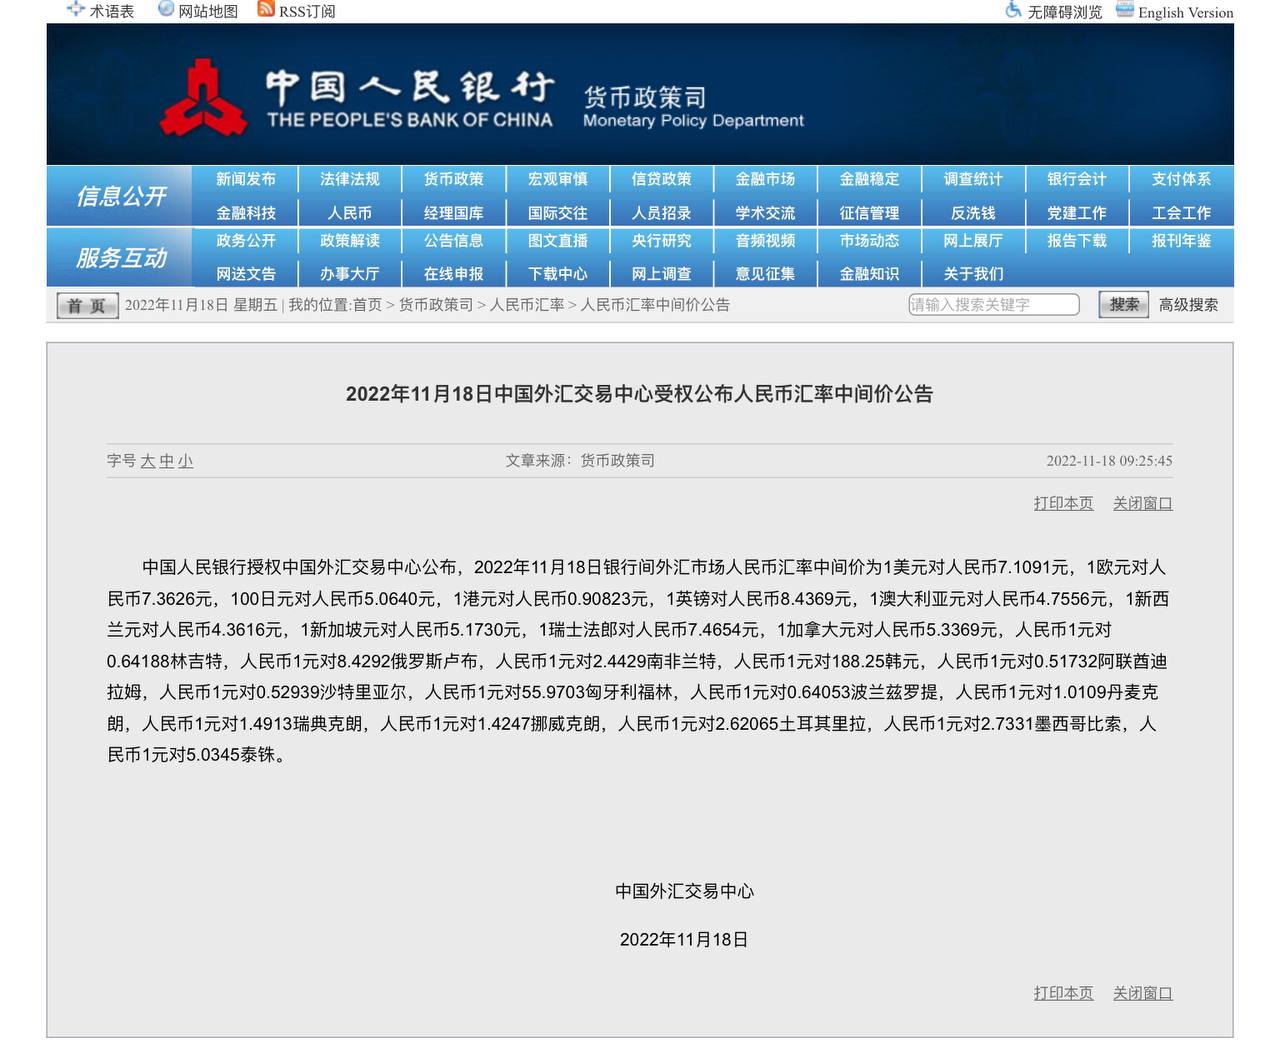Image resolution: width=1280 pixels, height=1058 pixels.
Task: Click the English Version icon
Action: [x=1125, y=11]
